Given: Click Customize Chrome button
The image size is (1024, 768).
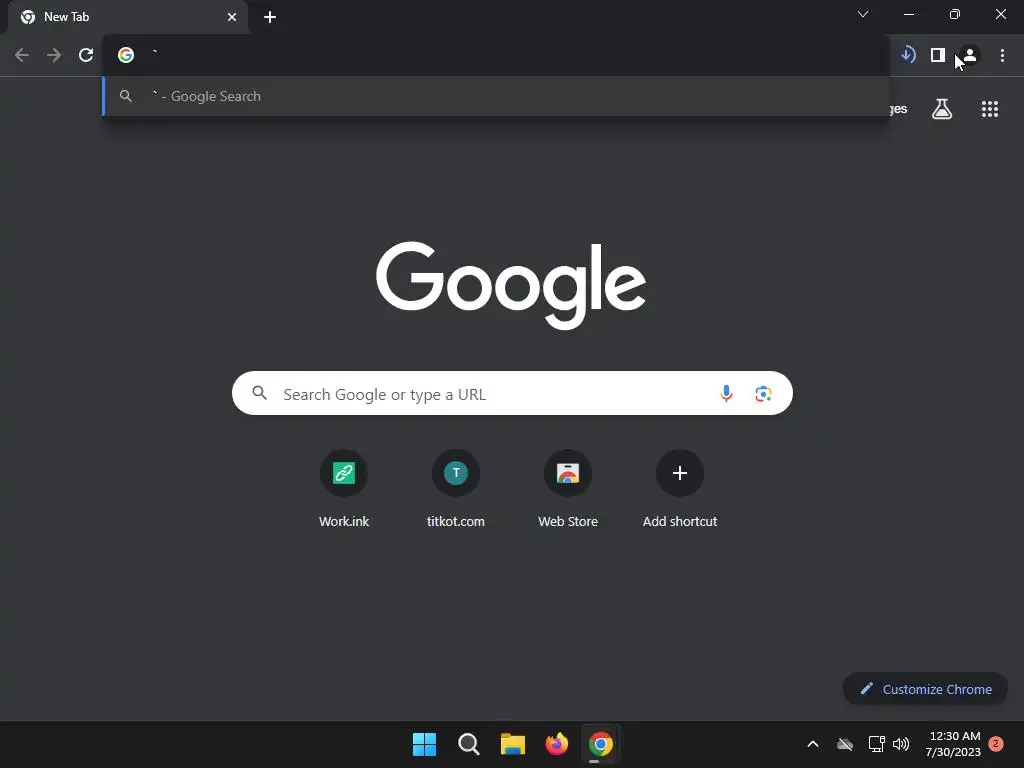Looking at the screenshot, I should point(925,689).
